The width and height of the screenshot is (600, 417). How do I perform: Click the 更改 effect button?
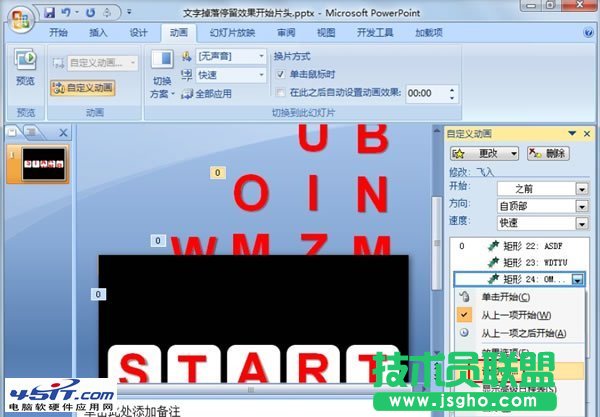click(x=484, y=154)
